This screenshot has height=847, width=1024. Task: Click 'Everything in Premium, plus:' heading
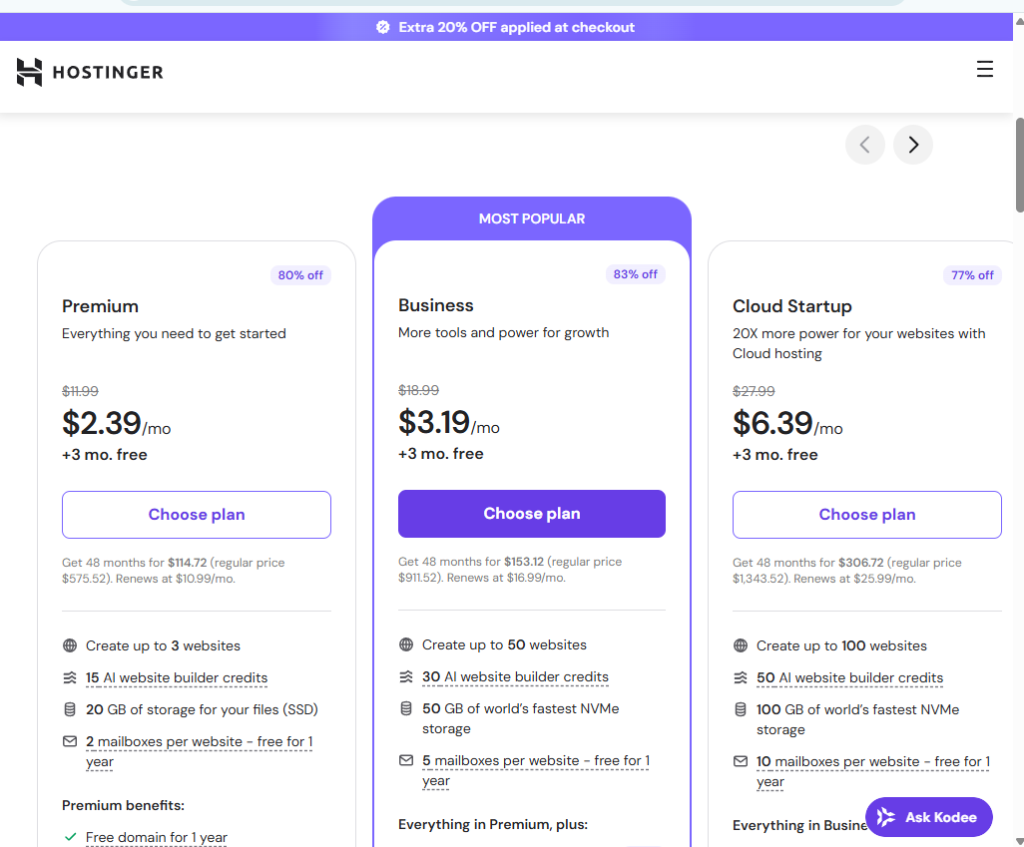[493, 824]
